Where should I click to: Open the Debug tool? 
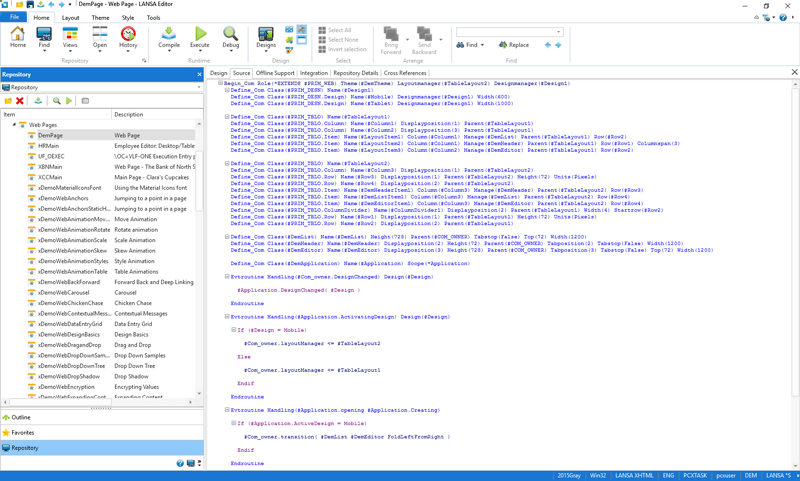tap(230, 36)
